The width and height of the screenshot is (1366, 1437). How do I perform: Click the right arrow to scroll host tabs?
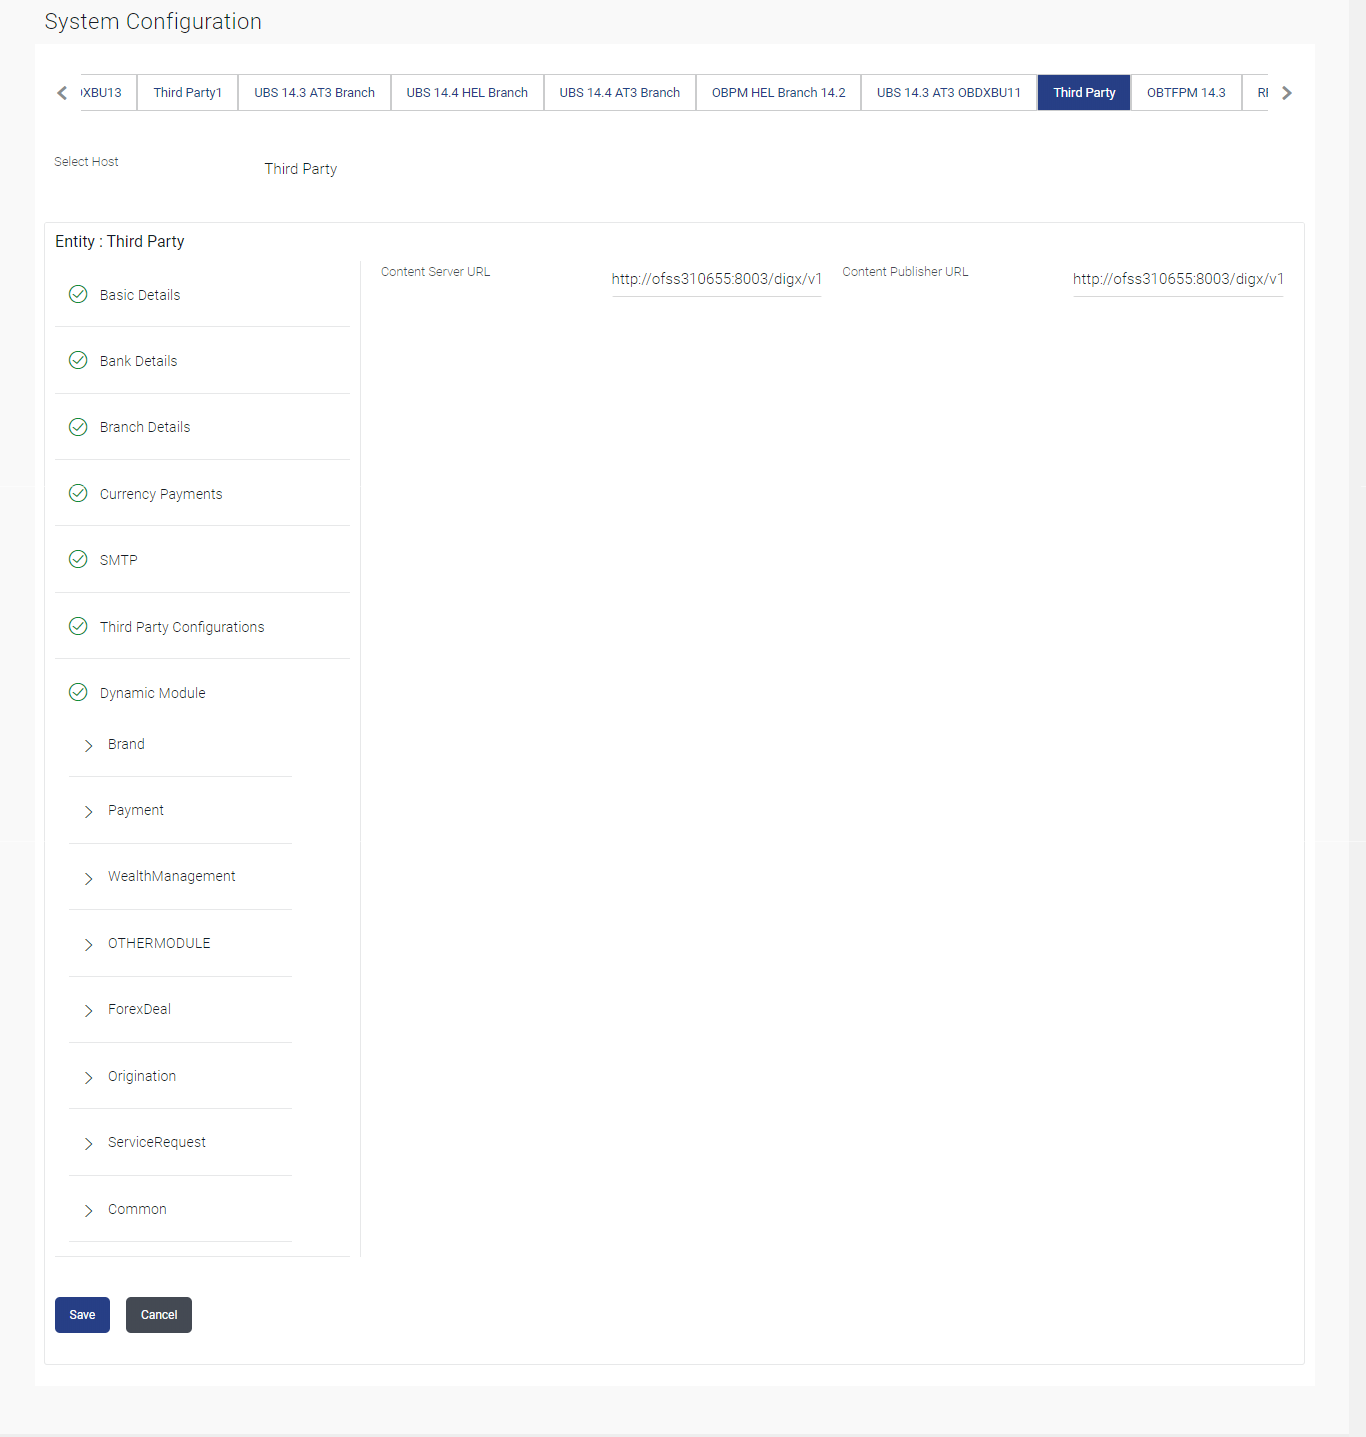tap(1287, 92)
